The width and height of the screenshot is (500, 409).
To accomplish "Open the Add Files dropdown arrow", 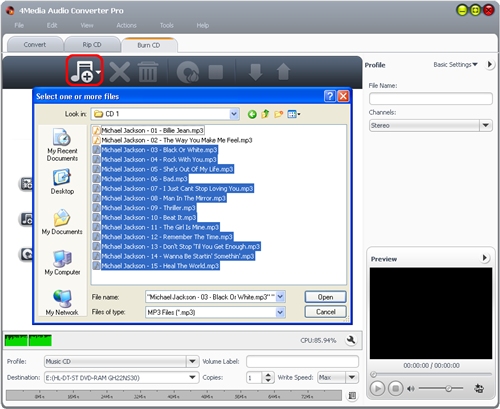I will tap(98, 72).
